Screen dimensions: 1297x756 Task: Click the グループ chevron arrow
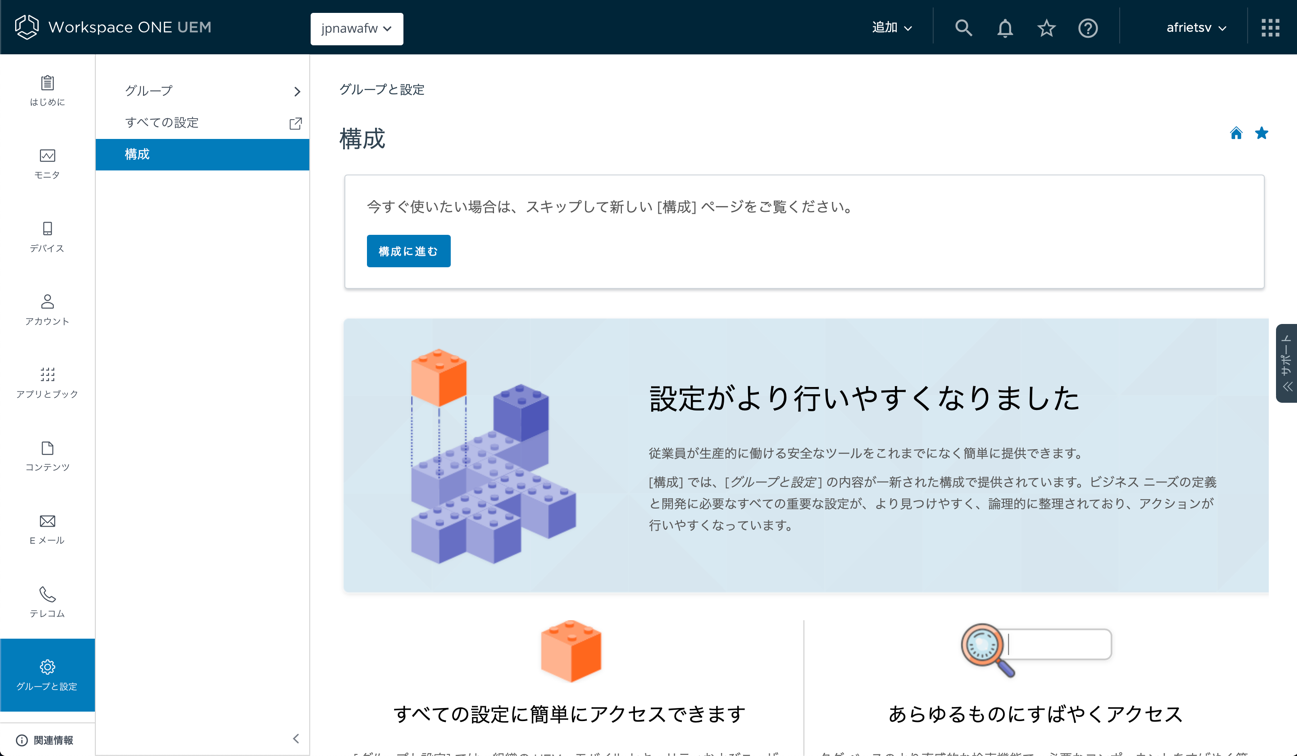click(297, 91)
